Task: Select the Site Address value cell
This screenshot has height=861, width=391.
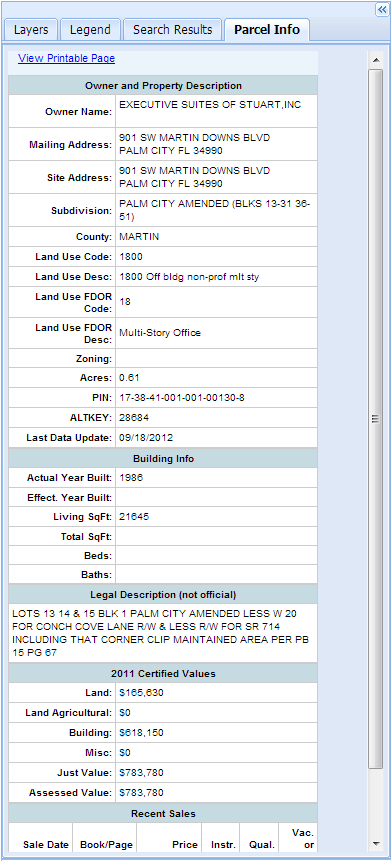Action: tap(216, 177)
